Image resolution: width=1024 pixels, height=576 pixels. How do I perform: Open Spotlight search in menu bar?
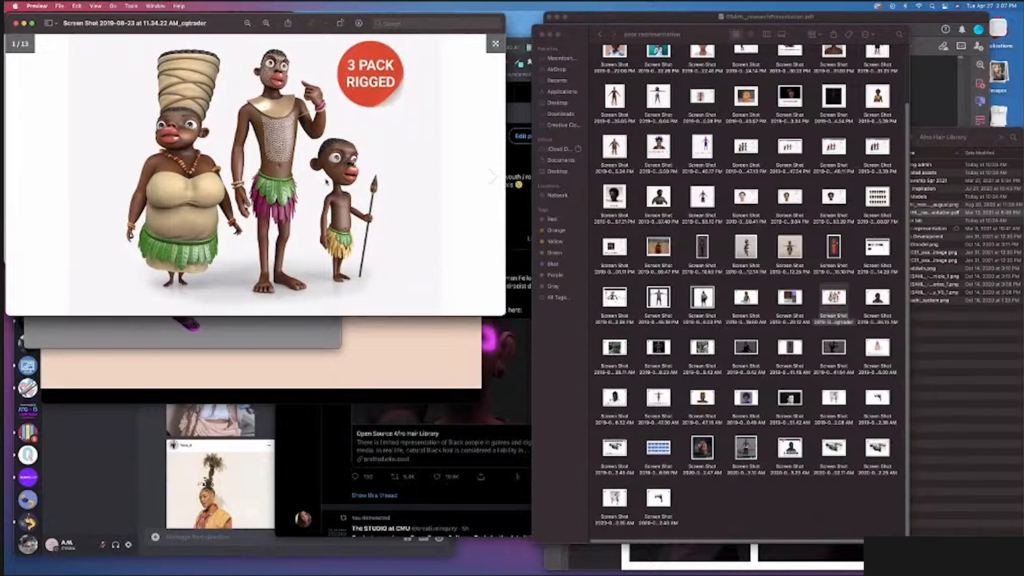(932, 6)
